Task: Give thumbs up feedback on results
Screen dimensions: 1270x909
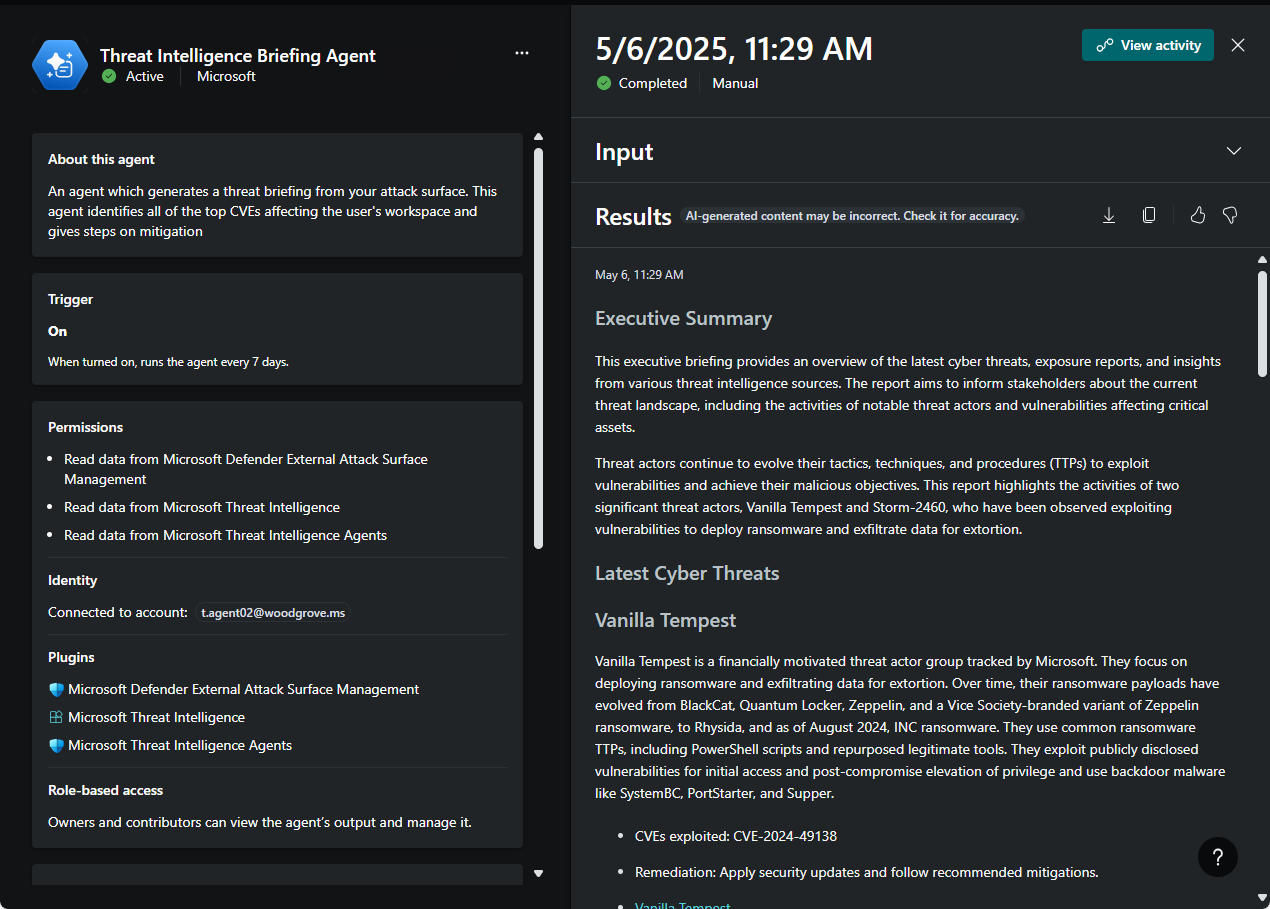Action: (1197, 215)
